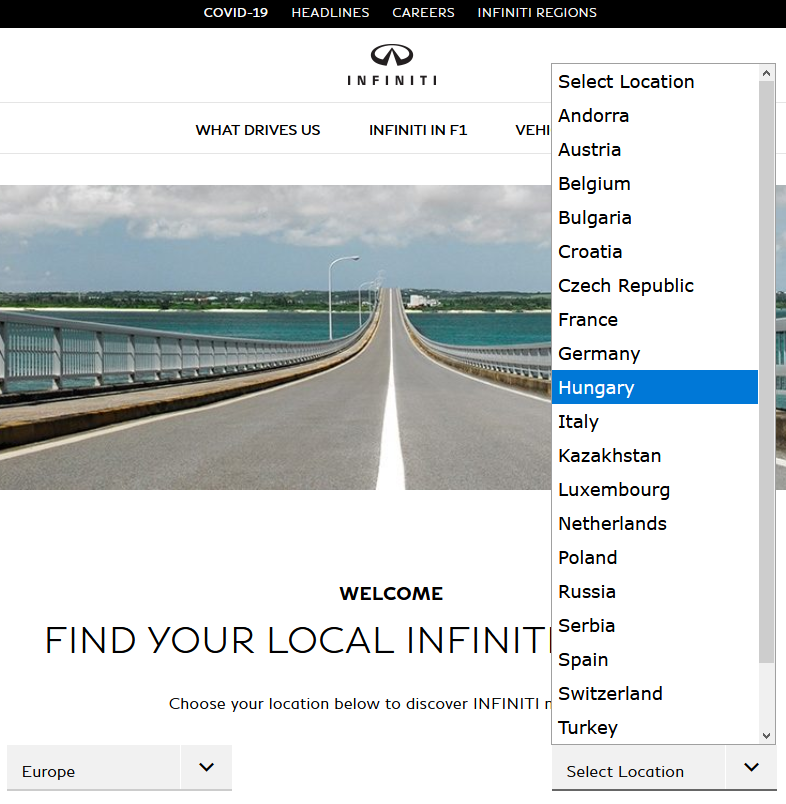Click the dropdown list scrollbar thumb
The height and width of the screenshot is (804, 786).
pyautogui.click(x=766, y=372)
